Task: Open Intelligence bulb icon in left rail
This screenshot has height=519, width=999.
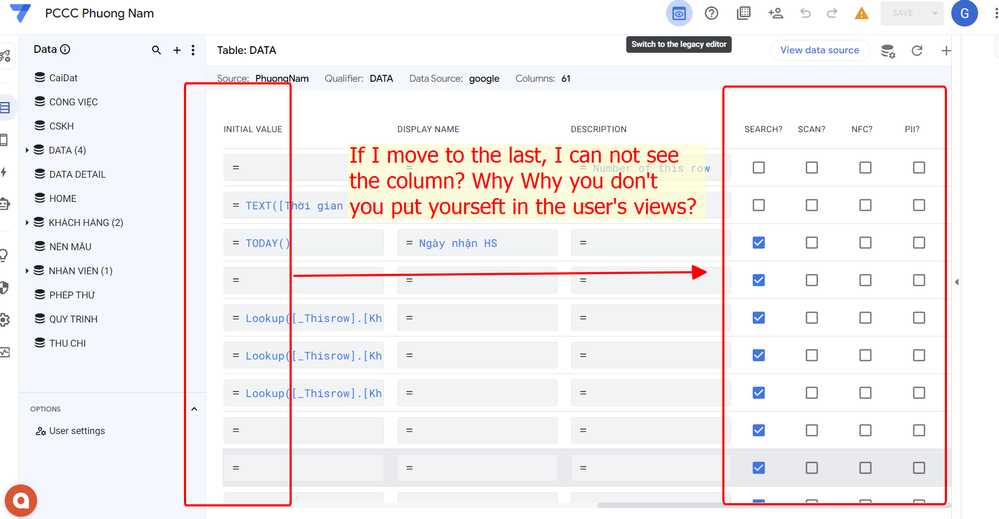Action: pos(4,256)
